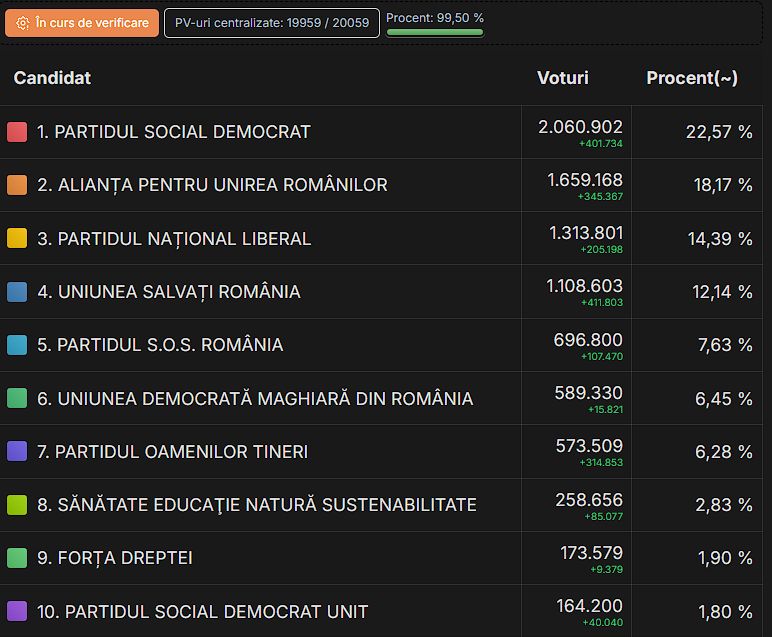Screen dimensions: 772x637
Task: Click the green increment +9.379
Action: point(607,570)
